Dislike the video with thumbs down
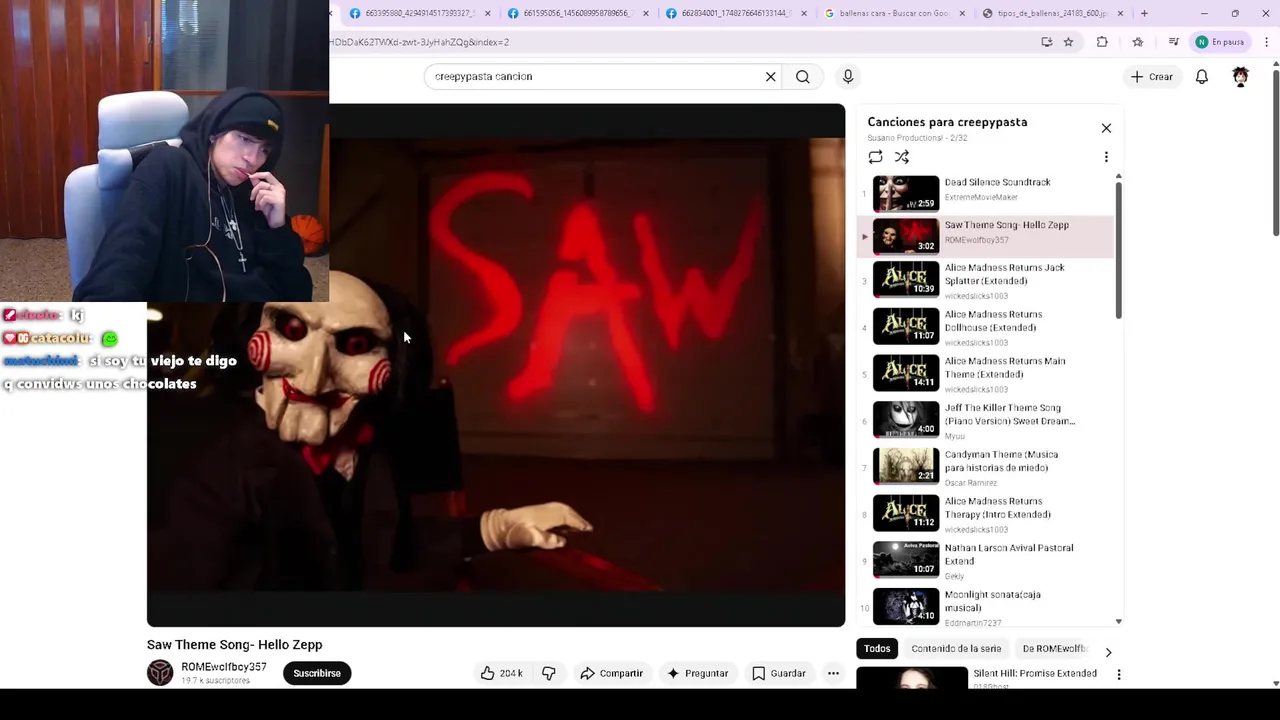 549,673
